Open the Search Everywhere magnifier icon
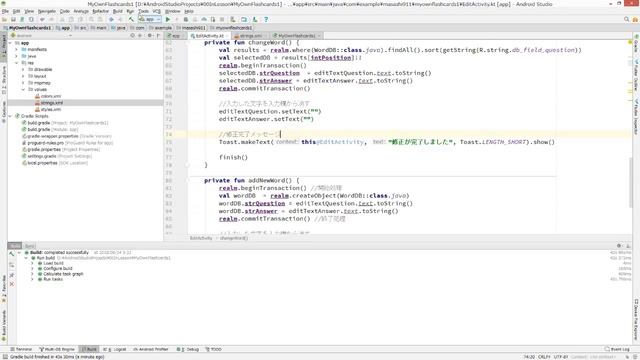640x360 pixels. pyautogui.click(x=627, y=19)
